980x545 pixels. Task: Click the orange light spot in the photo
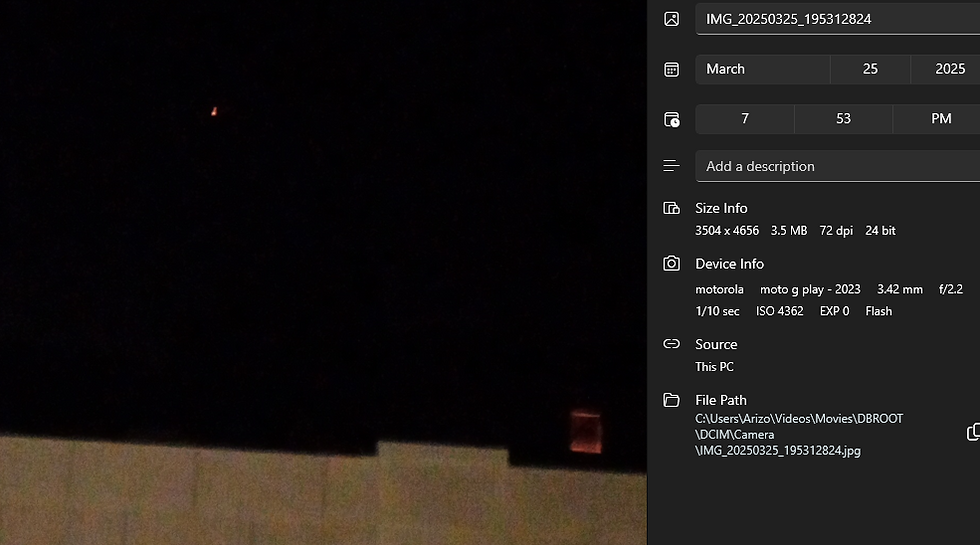214,111
